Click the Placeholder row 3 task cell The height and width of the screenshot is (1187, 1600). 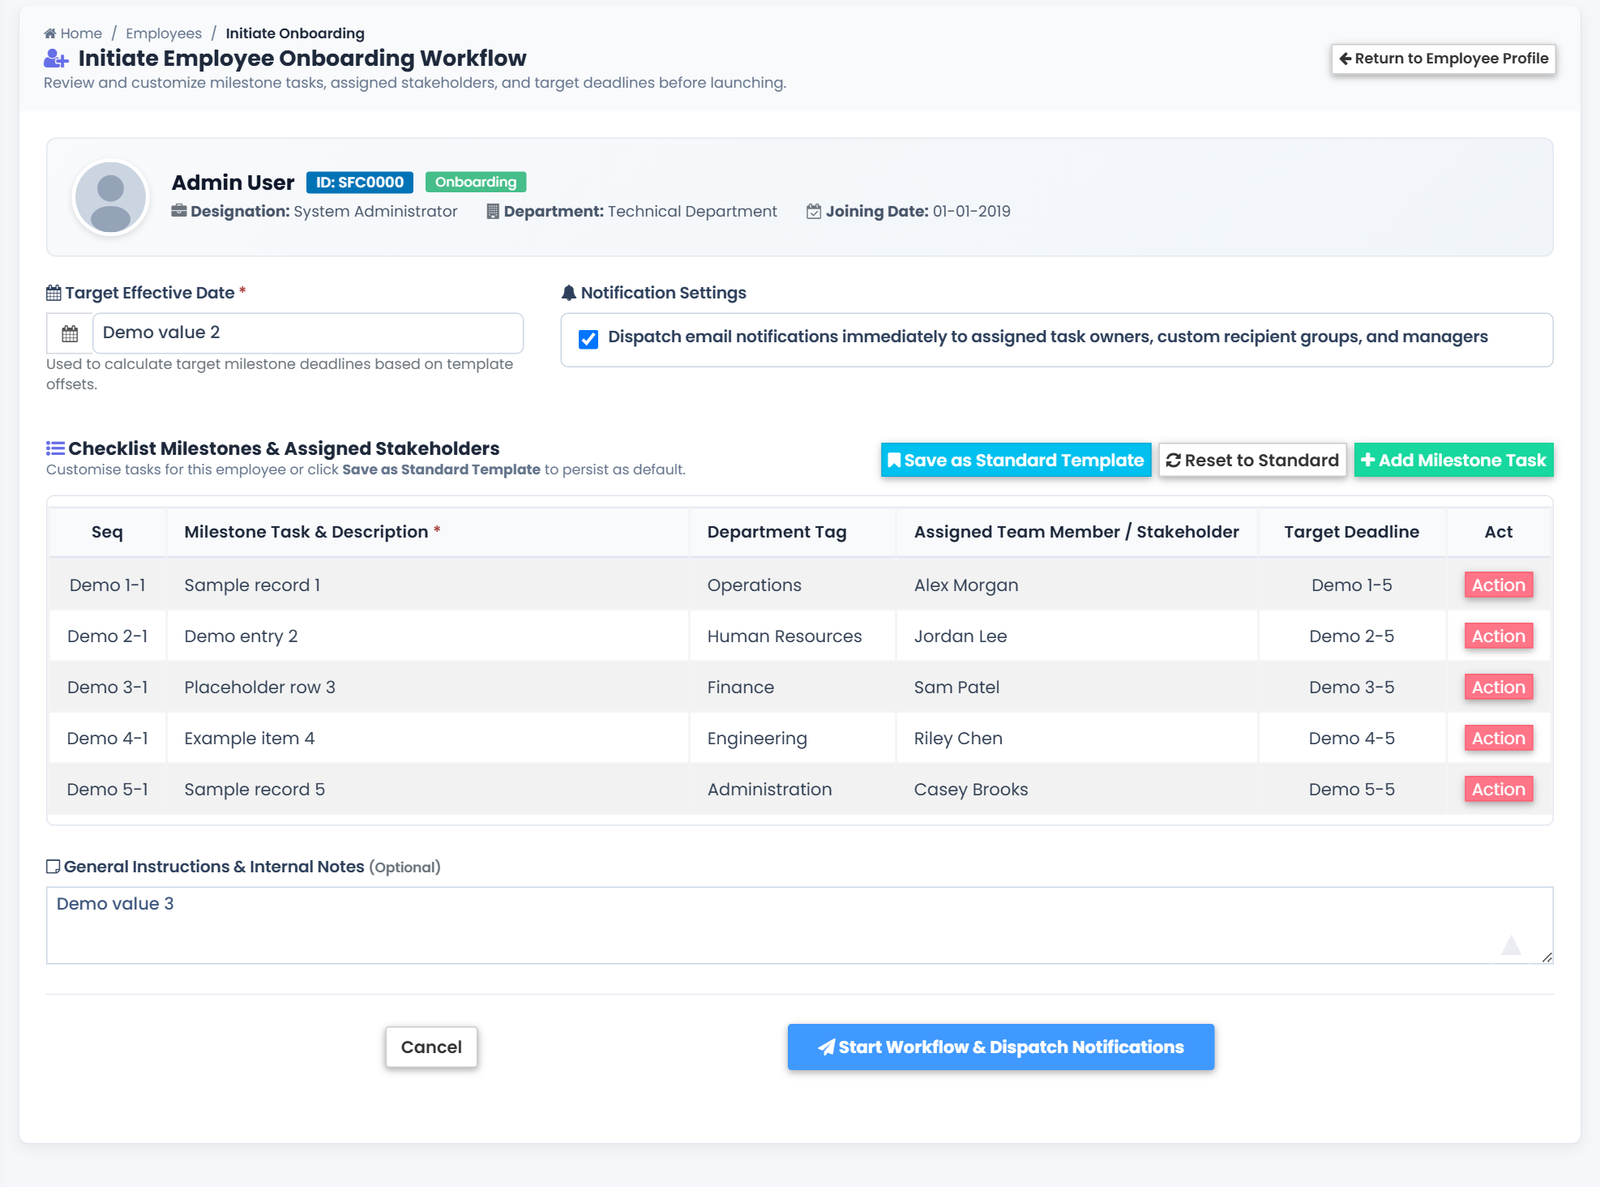(428, 687)
